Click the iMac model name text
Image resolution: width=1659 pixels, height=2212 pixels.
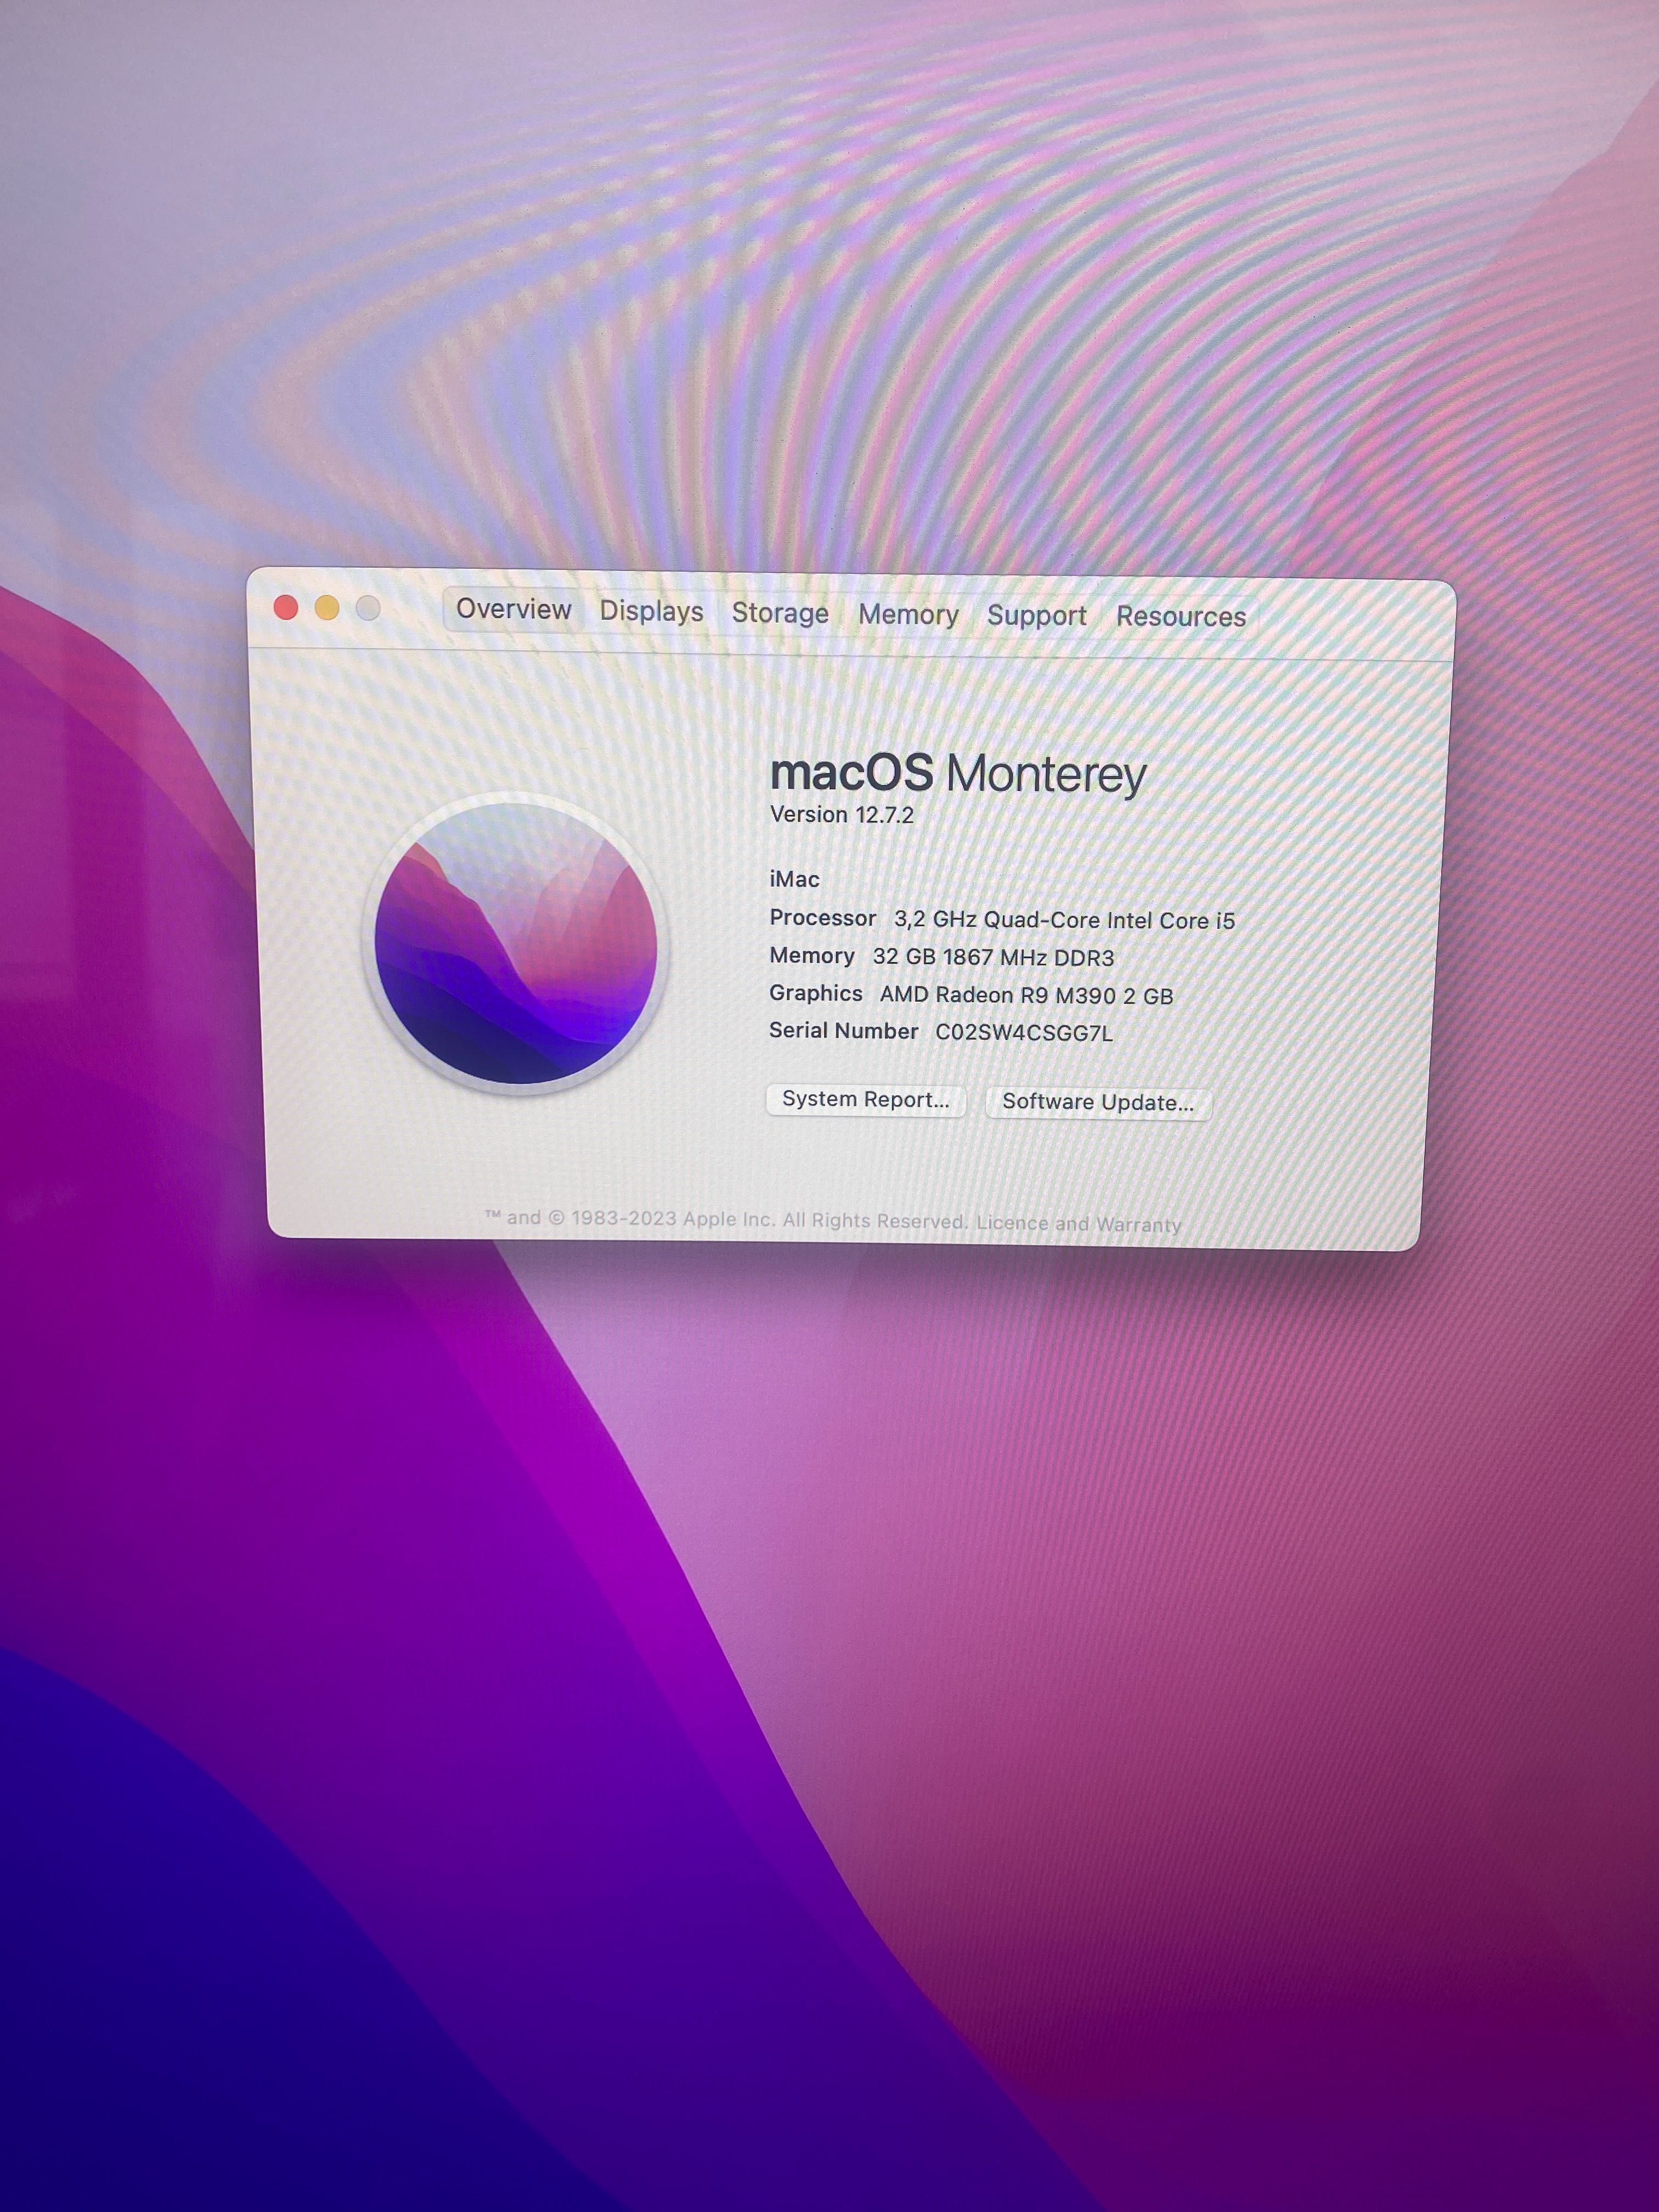(x=794, y=879)
